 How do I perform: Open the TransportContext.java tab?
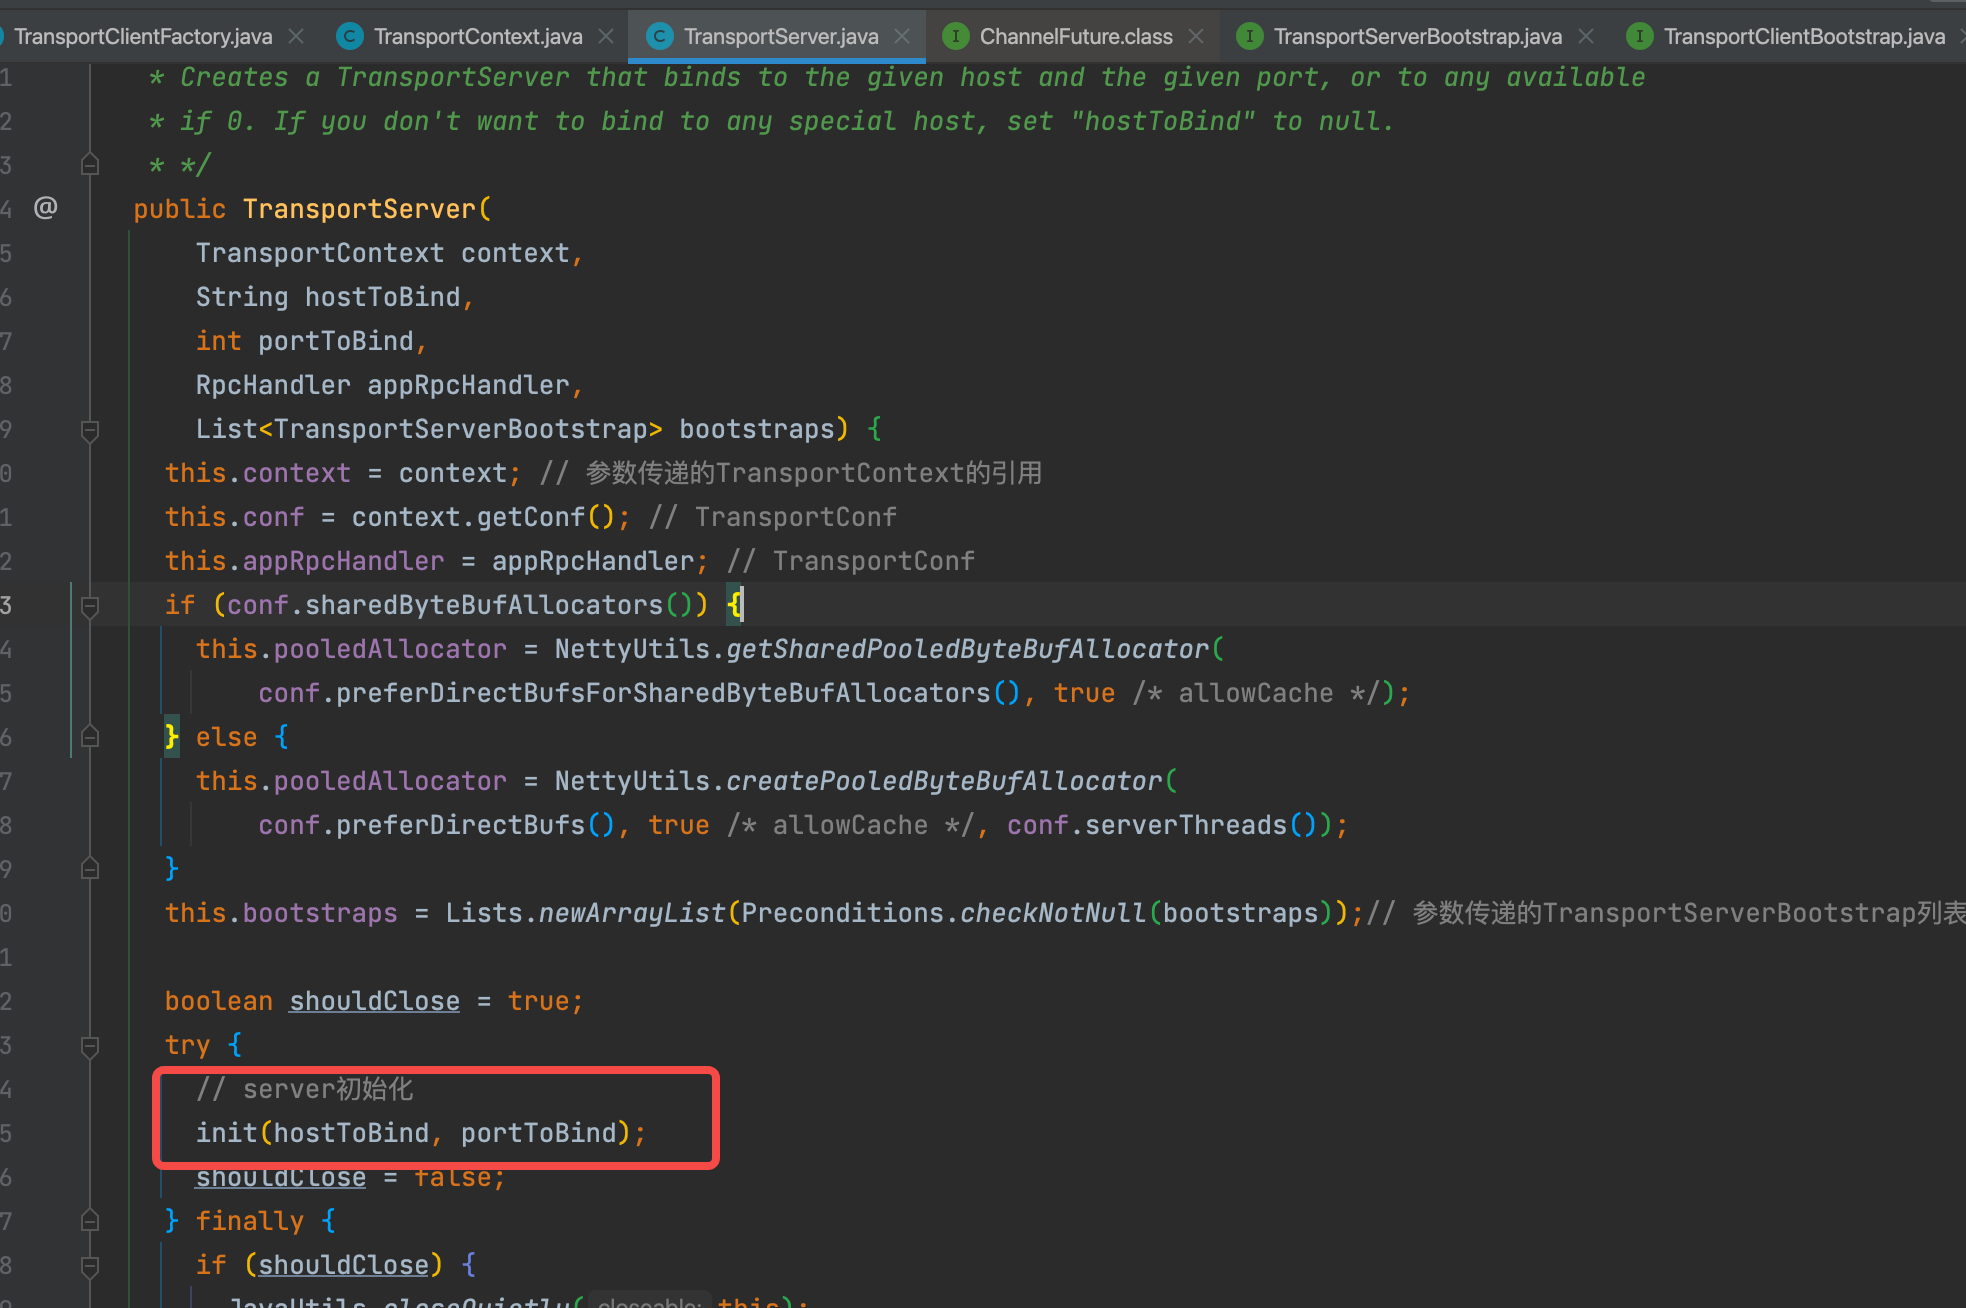tap(478, 37)
